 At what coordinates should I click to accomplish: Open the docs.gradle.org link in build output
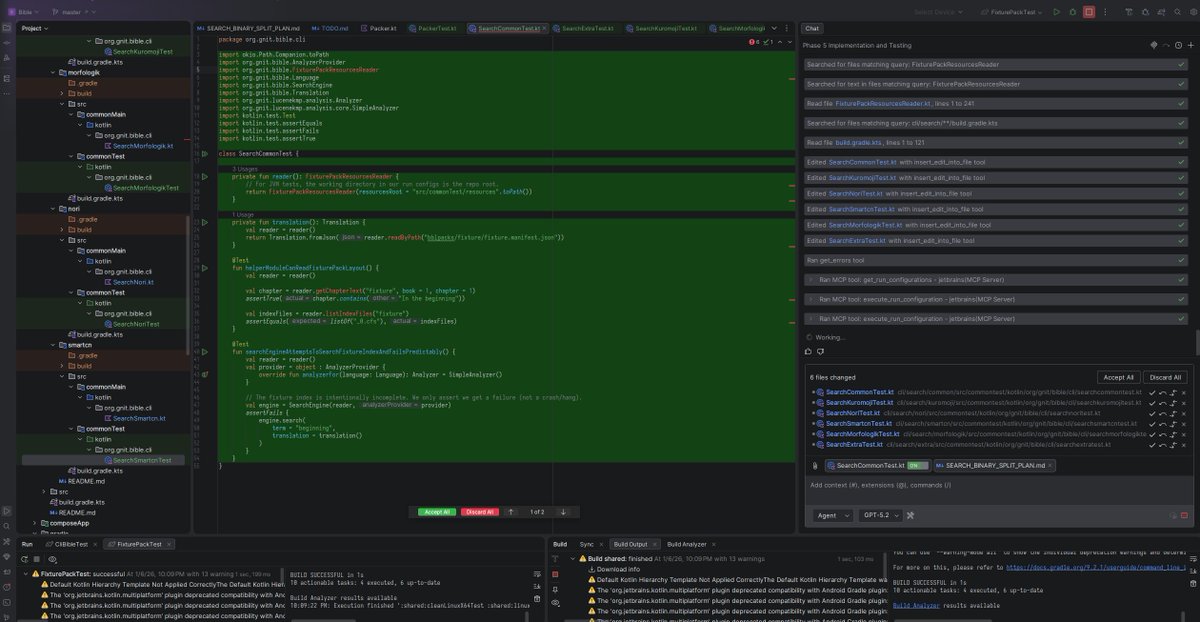[1096, 567]
